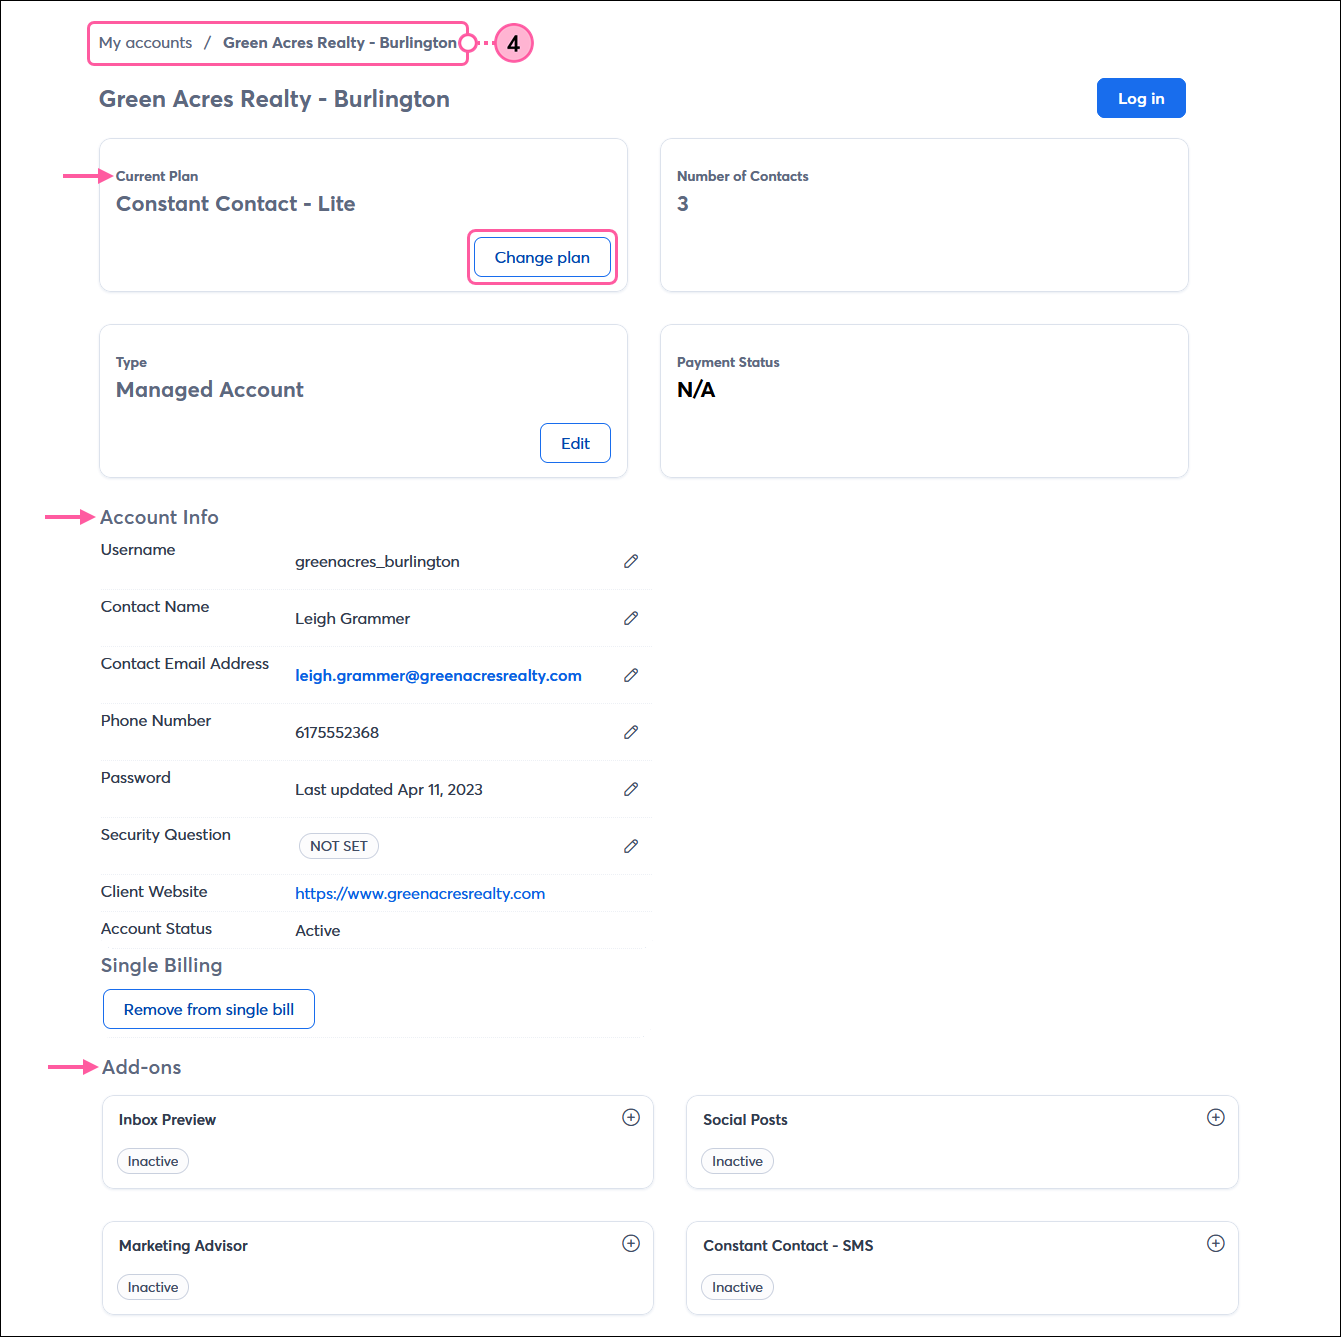Toggle the Marketing Advisor Inactive status
The image size is (1341, 1337).
(x=152, y=1287)
